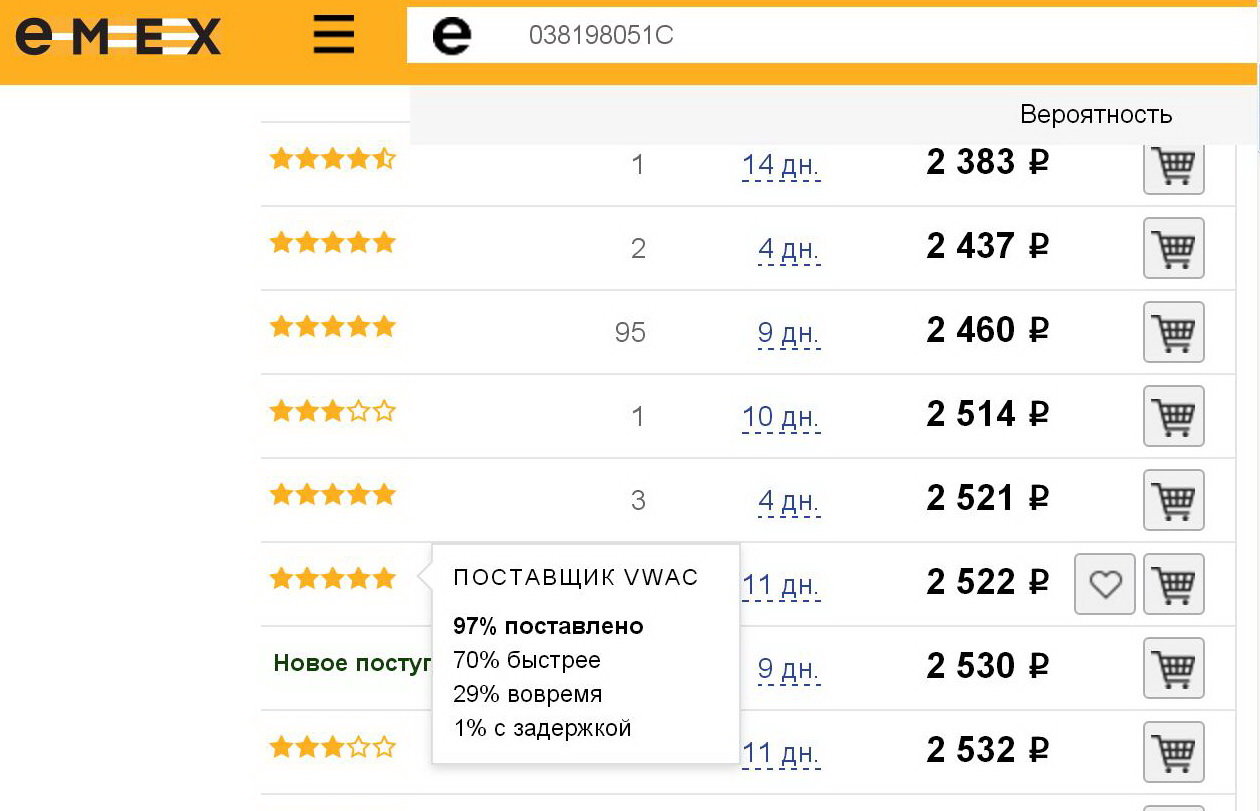Viewport: 1260px width, 811px height.
Task: Open the 10 дн. delivery term link
Action: (781, 416)
